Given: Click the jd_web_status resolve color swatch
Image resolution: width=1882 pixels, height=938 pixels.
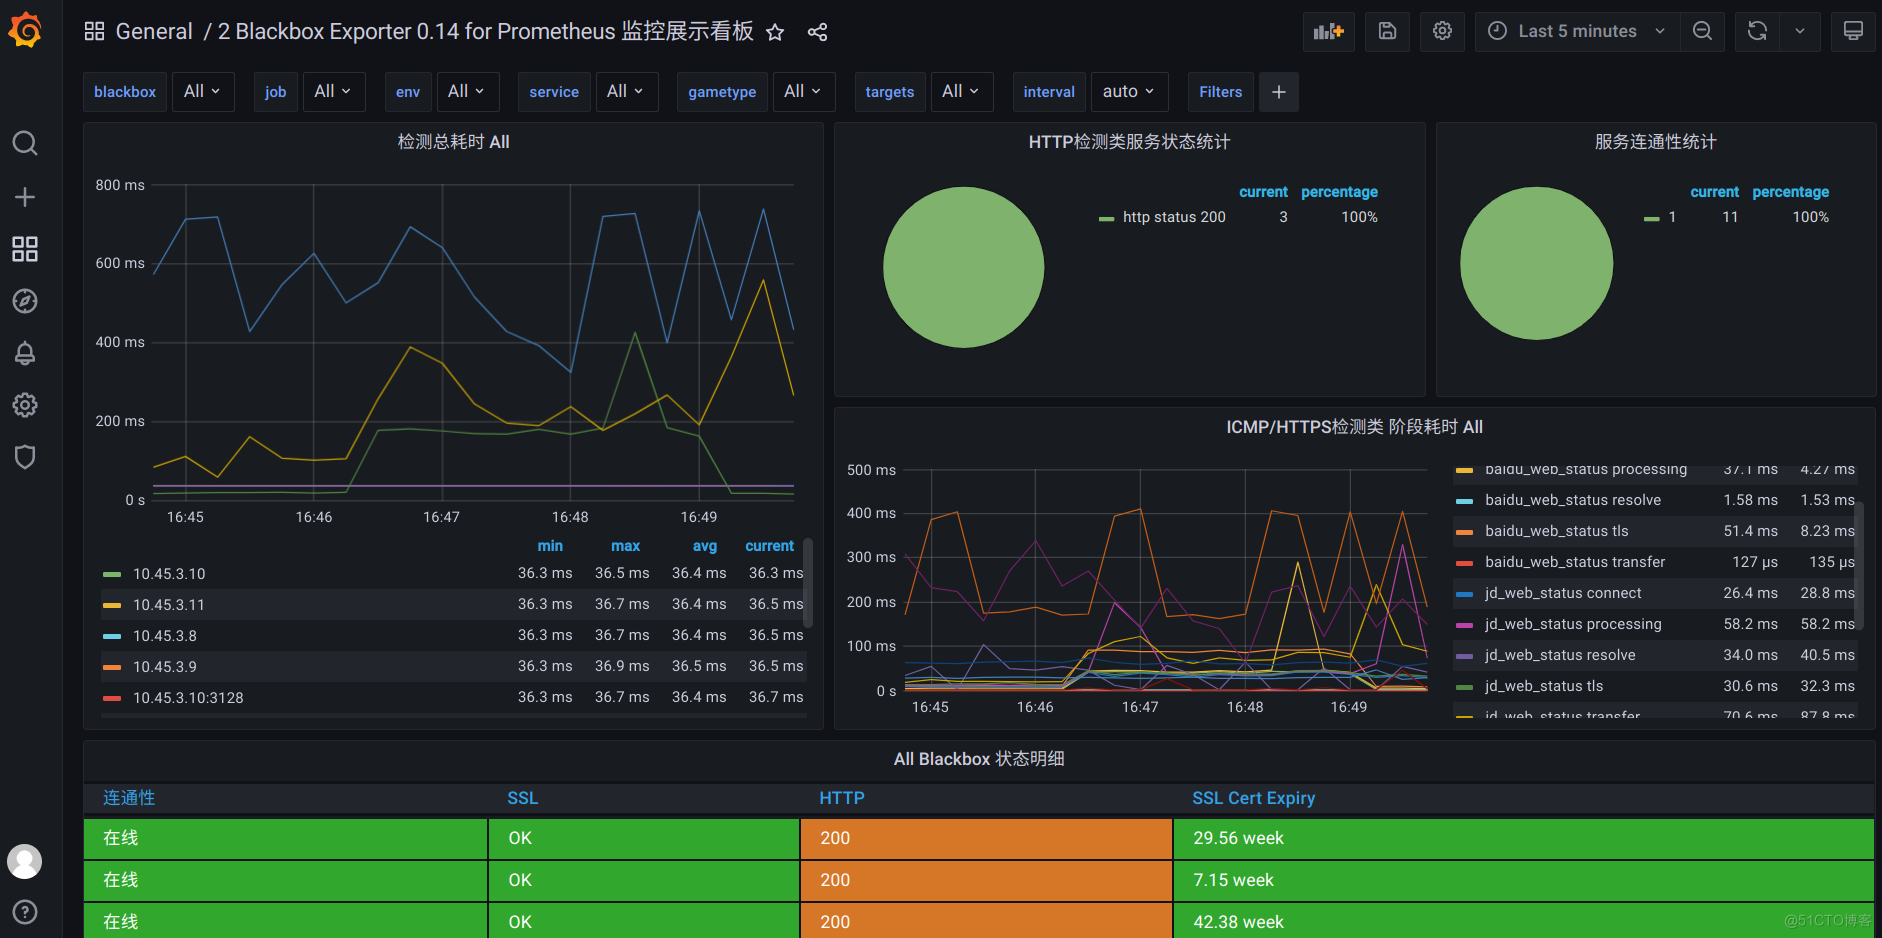Looking at the screenshot, I should pos(1464,656).
